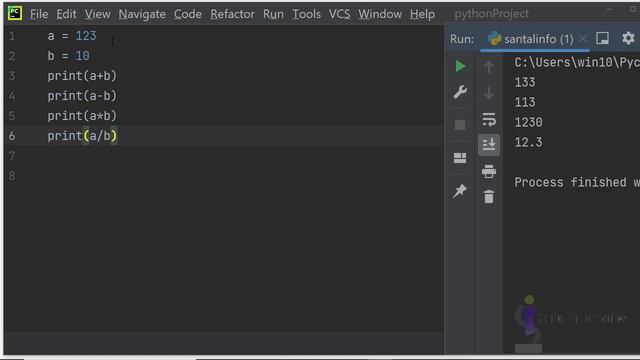
Task: Open the Code menu
Action: (188, 14)
